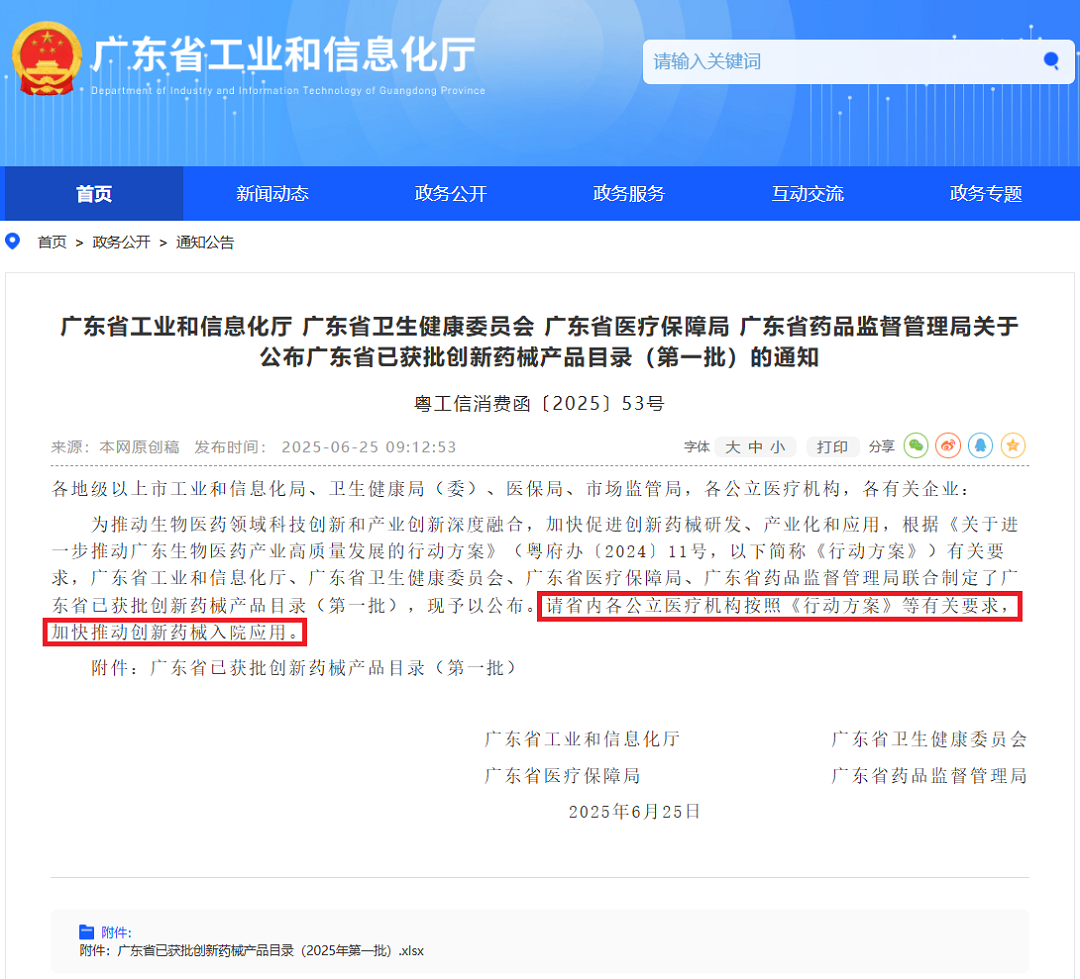Click signature 广东省卫生健康委员会

(x=929, y=739)
